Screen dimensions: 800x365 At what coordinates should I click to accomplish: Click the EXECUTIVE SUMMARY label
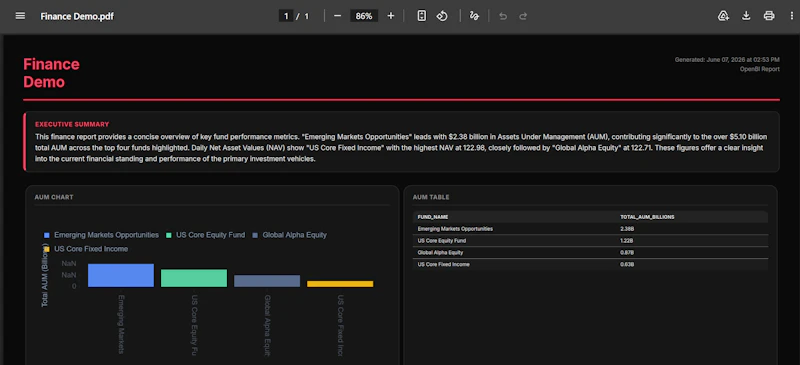pos(72,124)
